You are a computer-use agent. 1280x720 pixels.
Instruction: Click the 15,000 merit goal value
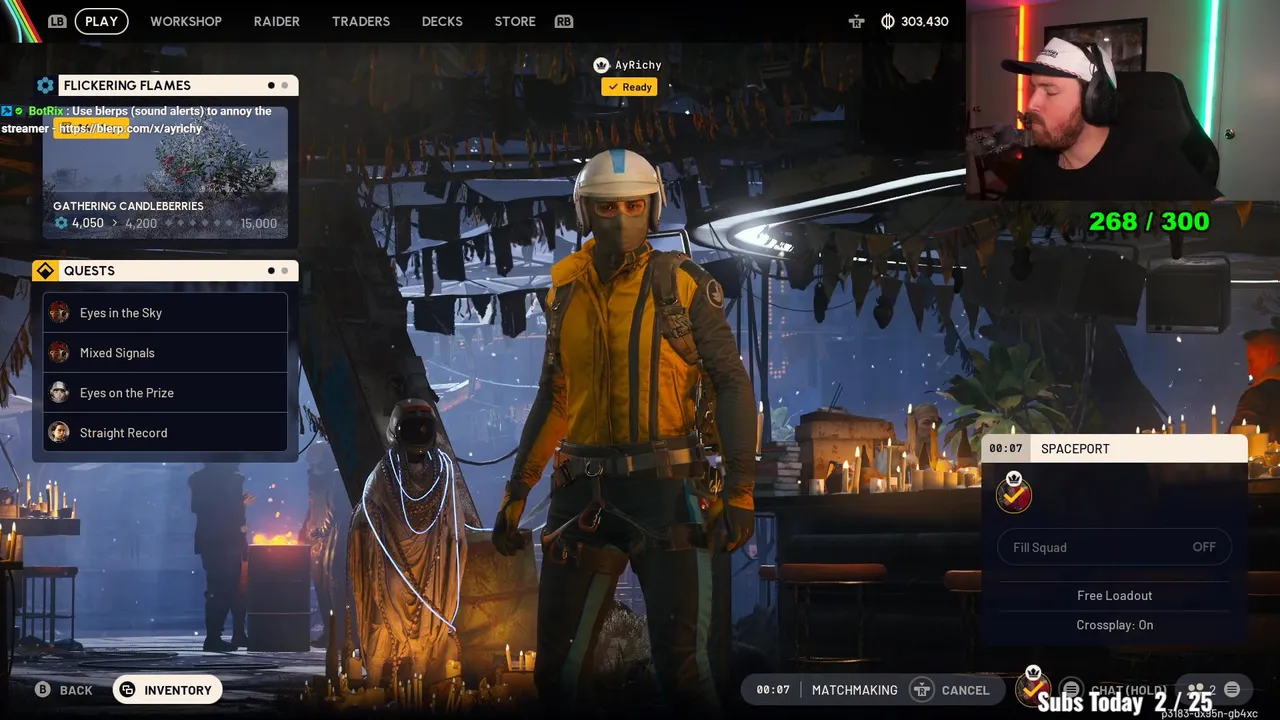tap(259, 223)
